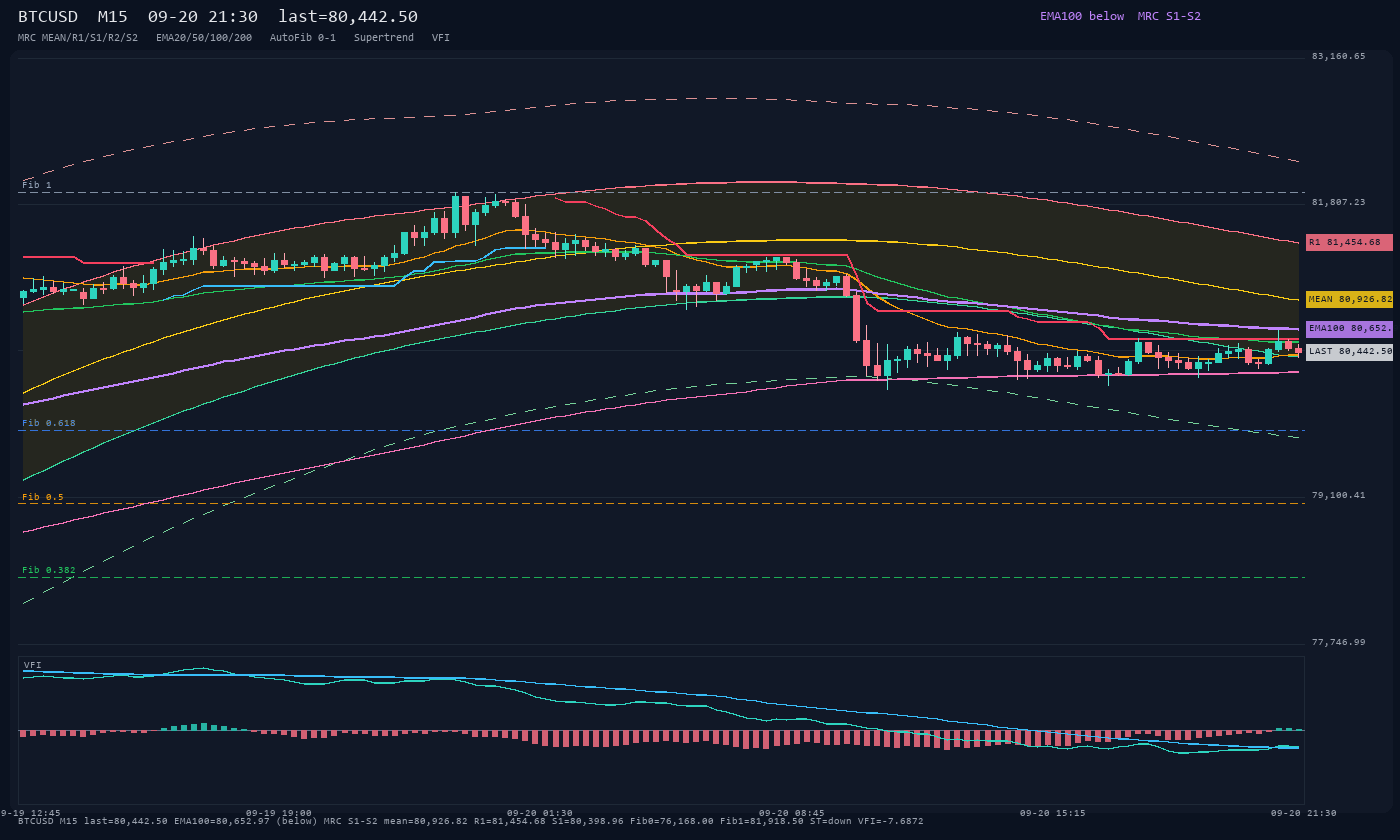
Task: Click the EMA100 below status text
Action: [x=1082, y=16]
